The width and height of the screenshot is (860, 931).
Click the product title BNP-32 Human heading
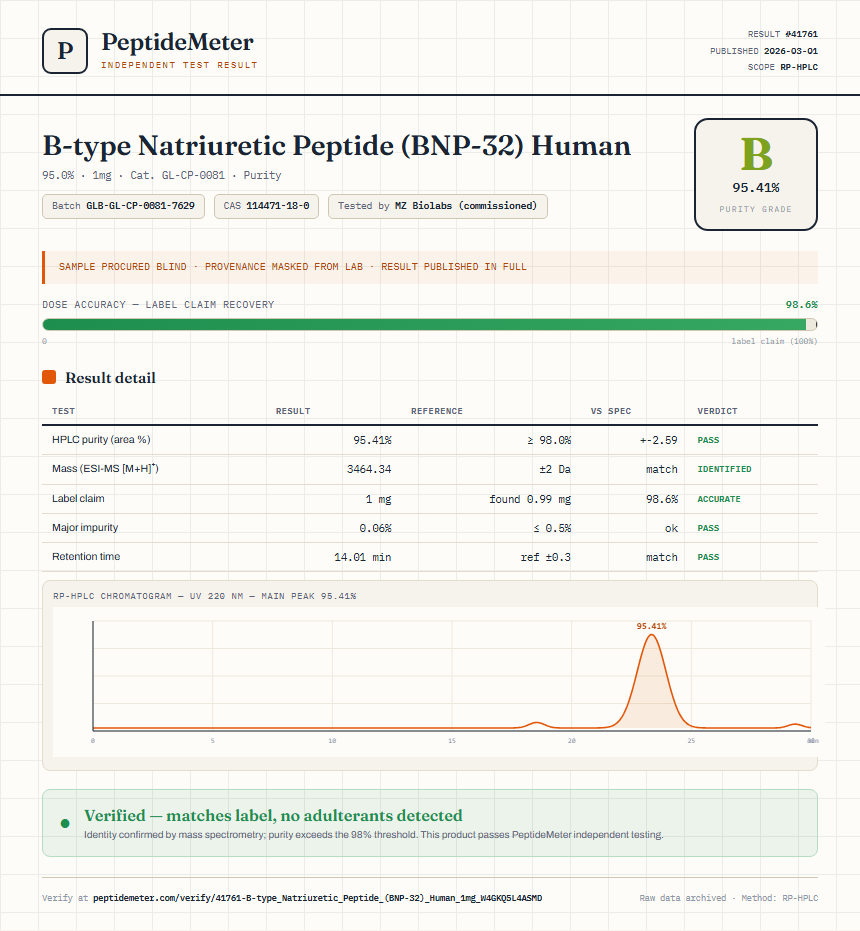[337, 146]
